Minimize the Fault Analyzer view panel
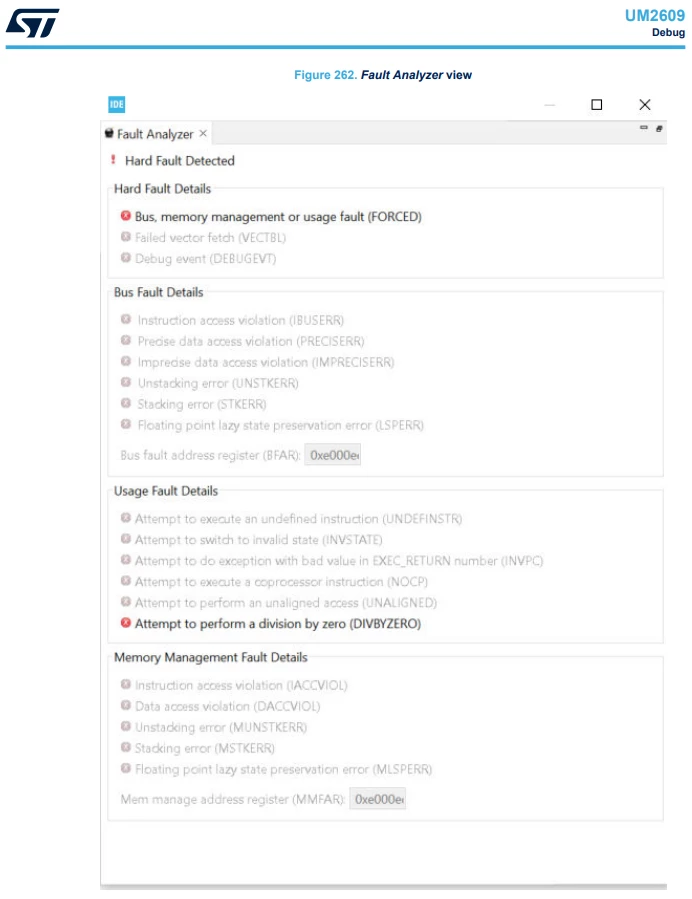 point(643,127)
